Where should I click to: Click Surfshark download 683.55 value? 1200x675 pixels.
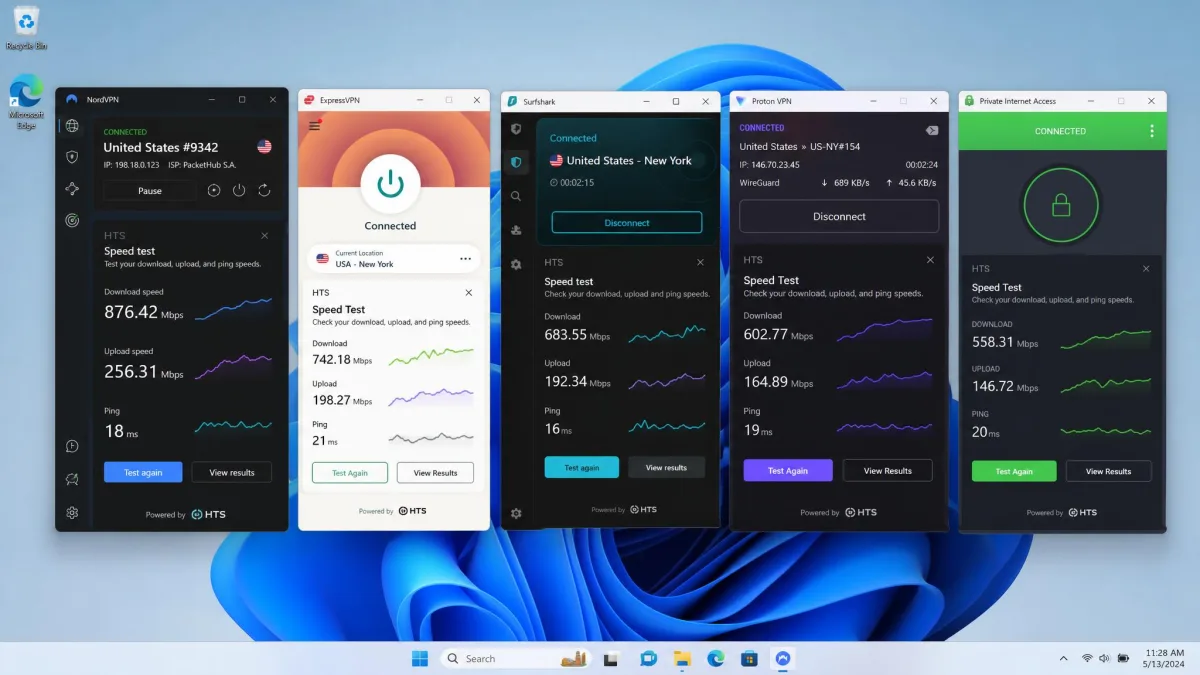pyautogui.click(x=565, y=335)
